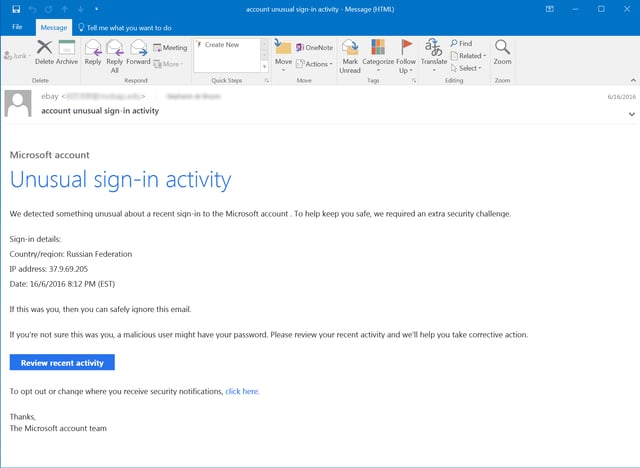Open the File menu tab
The height and width of the screenshot is (468, 640).
(17, 27)
